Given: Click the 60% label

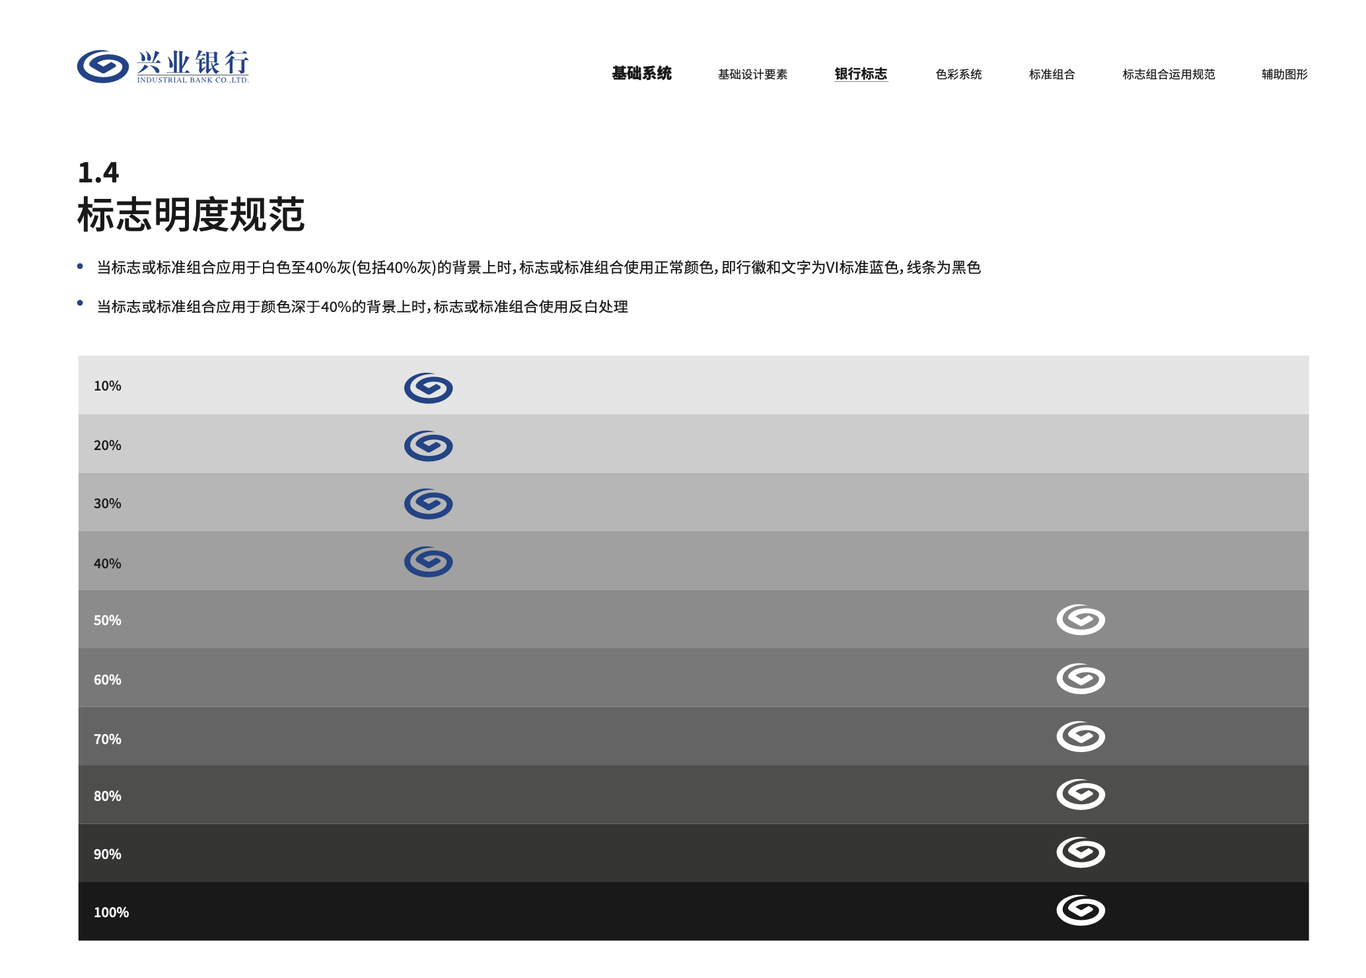Looking at the screenshot, I should tap(107, 680).
